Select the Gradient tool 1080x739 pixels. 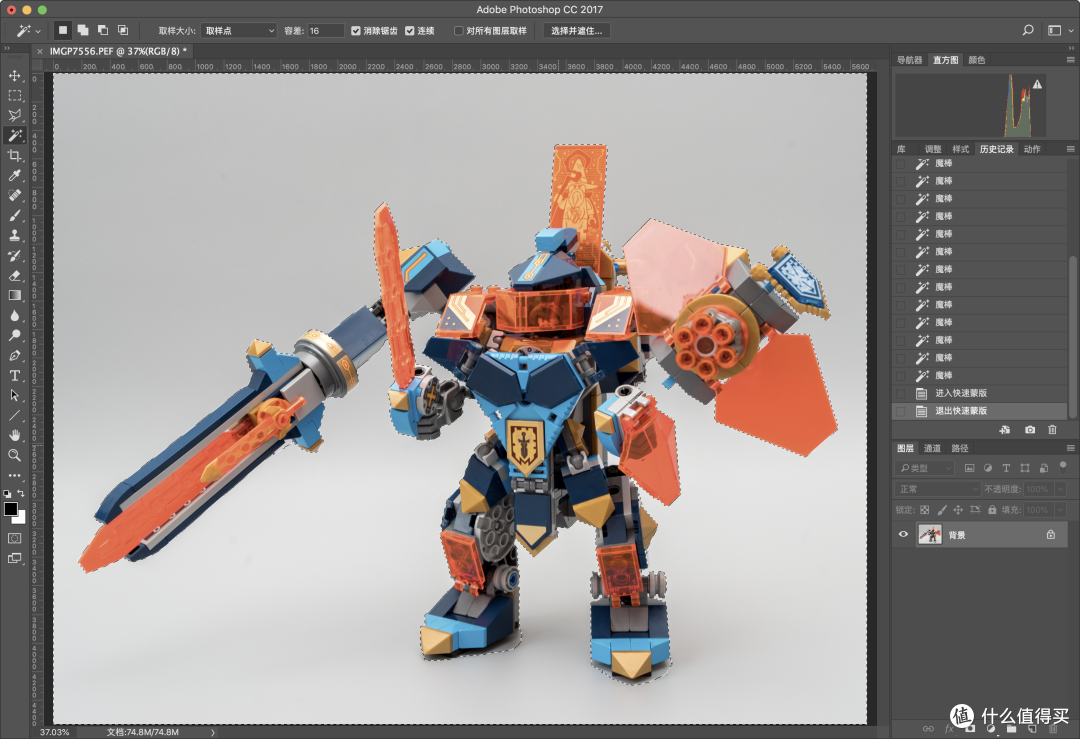(14, 295)
